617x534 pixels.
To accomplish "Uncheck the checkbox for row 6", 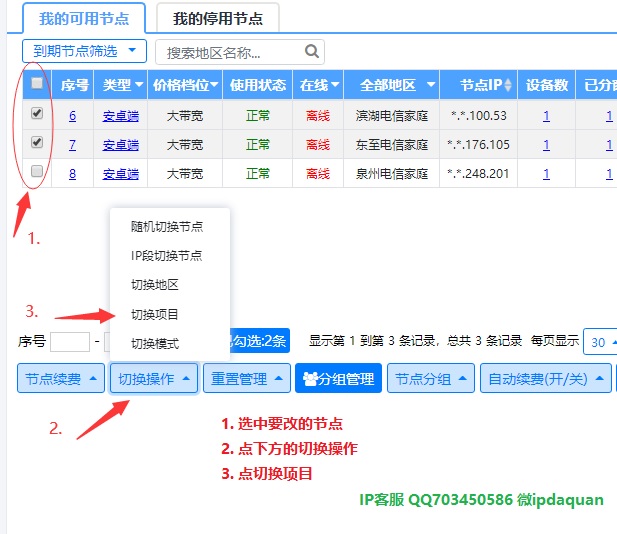I will (37, 114).
